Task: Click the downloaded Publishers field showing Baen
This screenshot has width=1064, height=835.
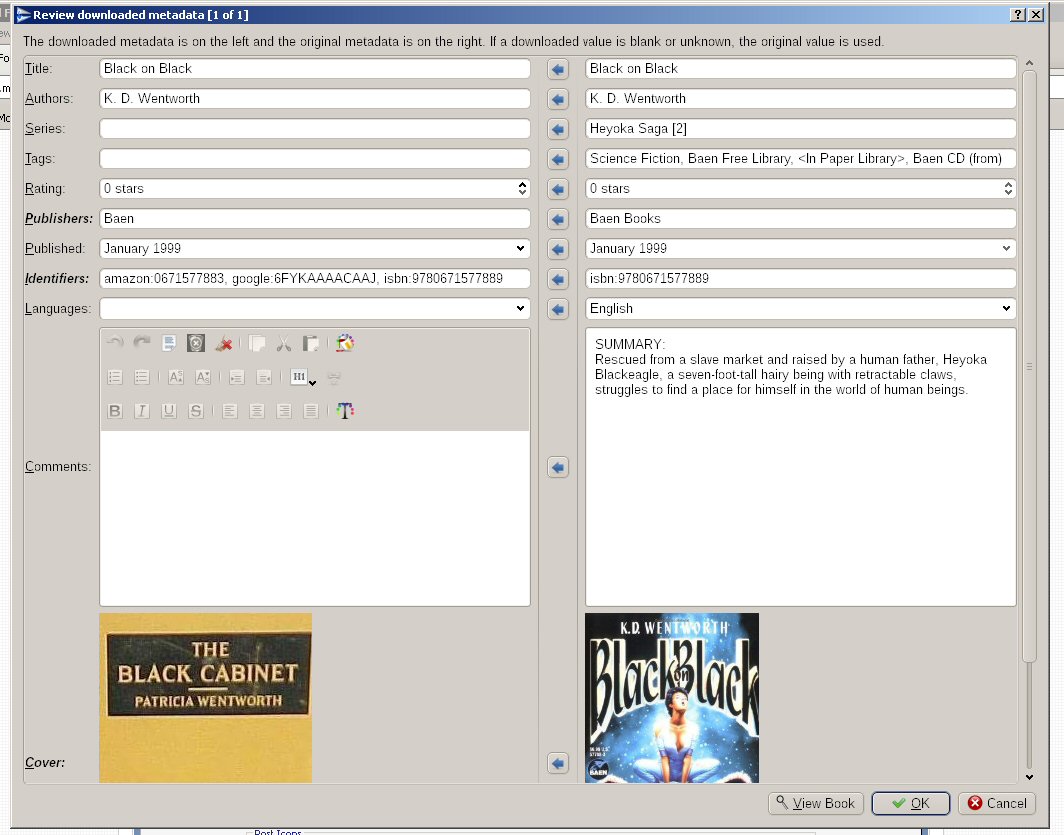Action: [315, 218]
